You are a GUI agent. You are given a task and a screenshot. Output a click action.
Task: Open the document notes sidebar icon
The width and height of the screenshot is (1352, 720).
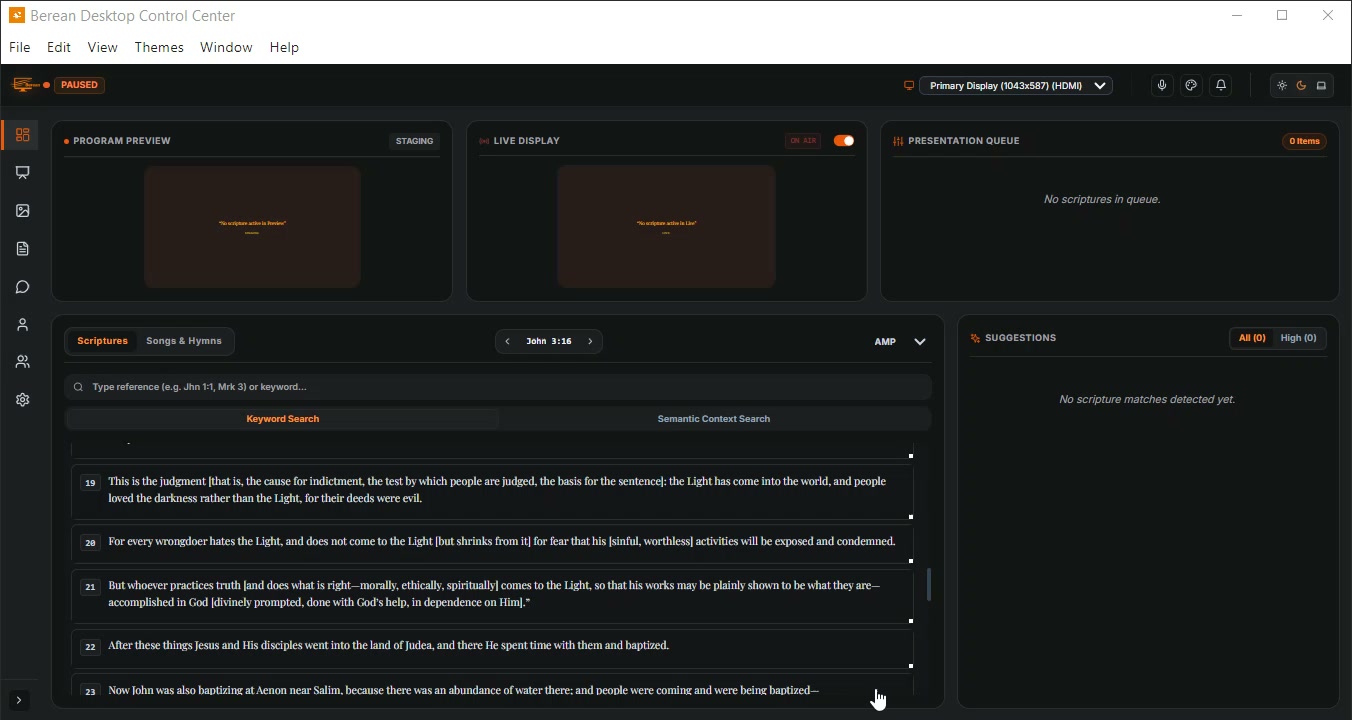tap(22, 249)
